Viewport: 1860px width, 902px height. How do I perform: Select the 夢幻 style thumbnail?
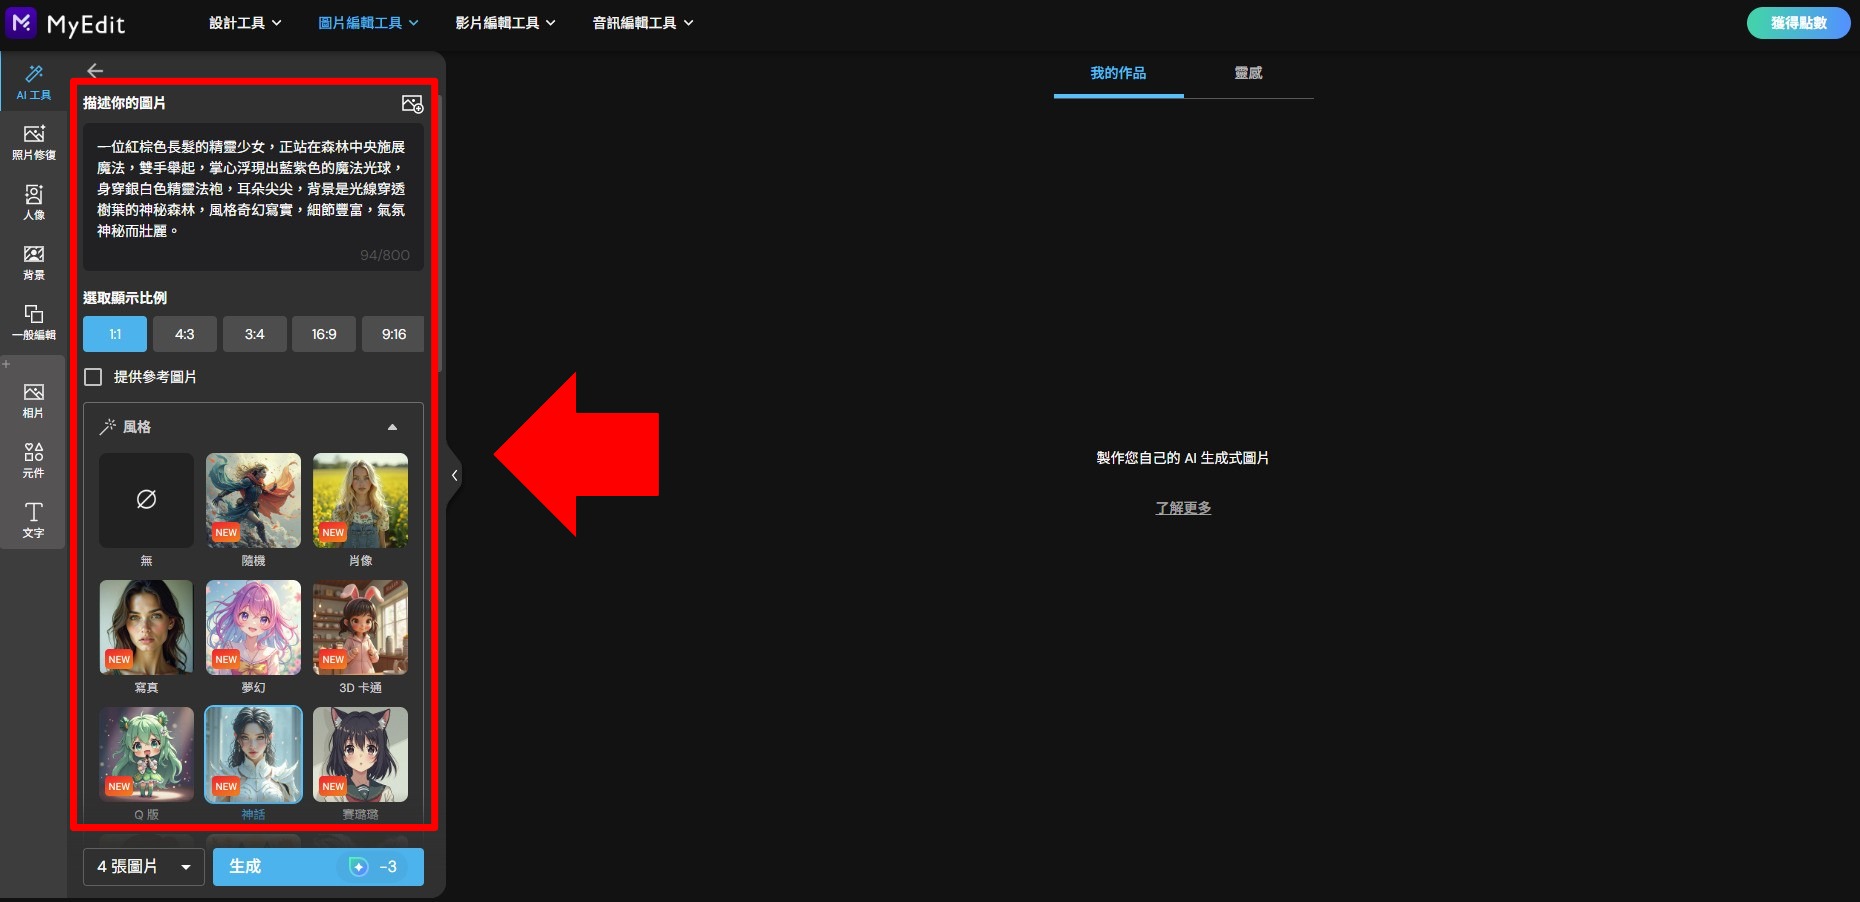point(253,627)
